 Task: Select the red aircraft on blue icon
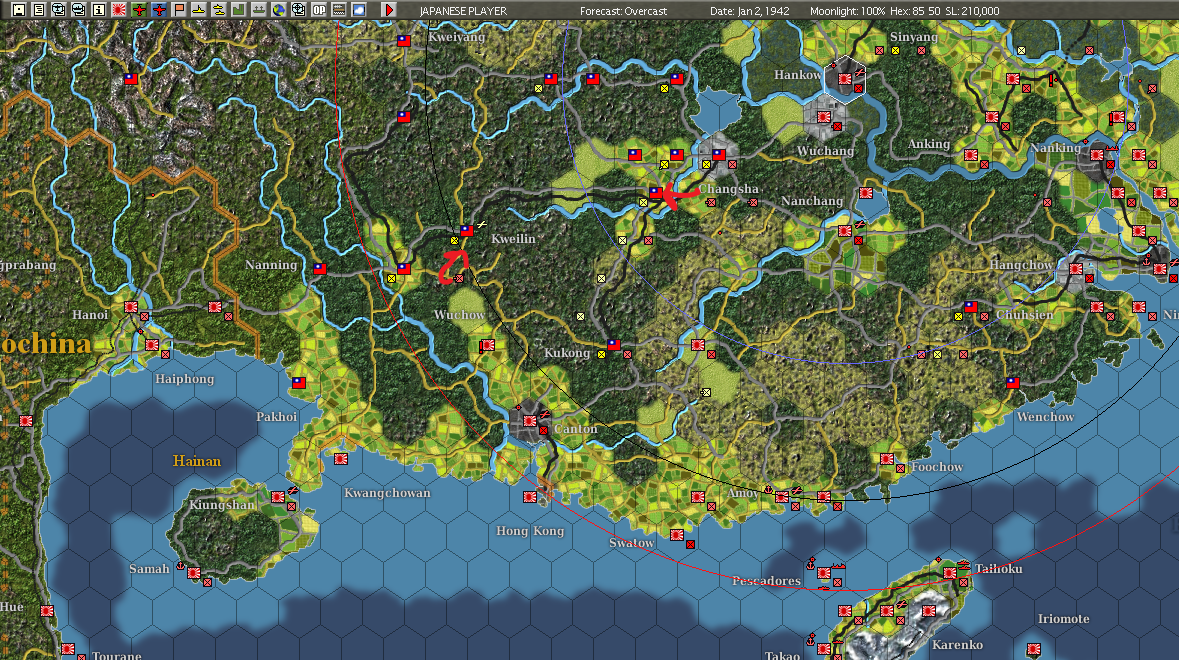pyautogui.click(x=159, y=10)
